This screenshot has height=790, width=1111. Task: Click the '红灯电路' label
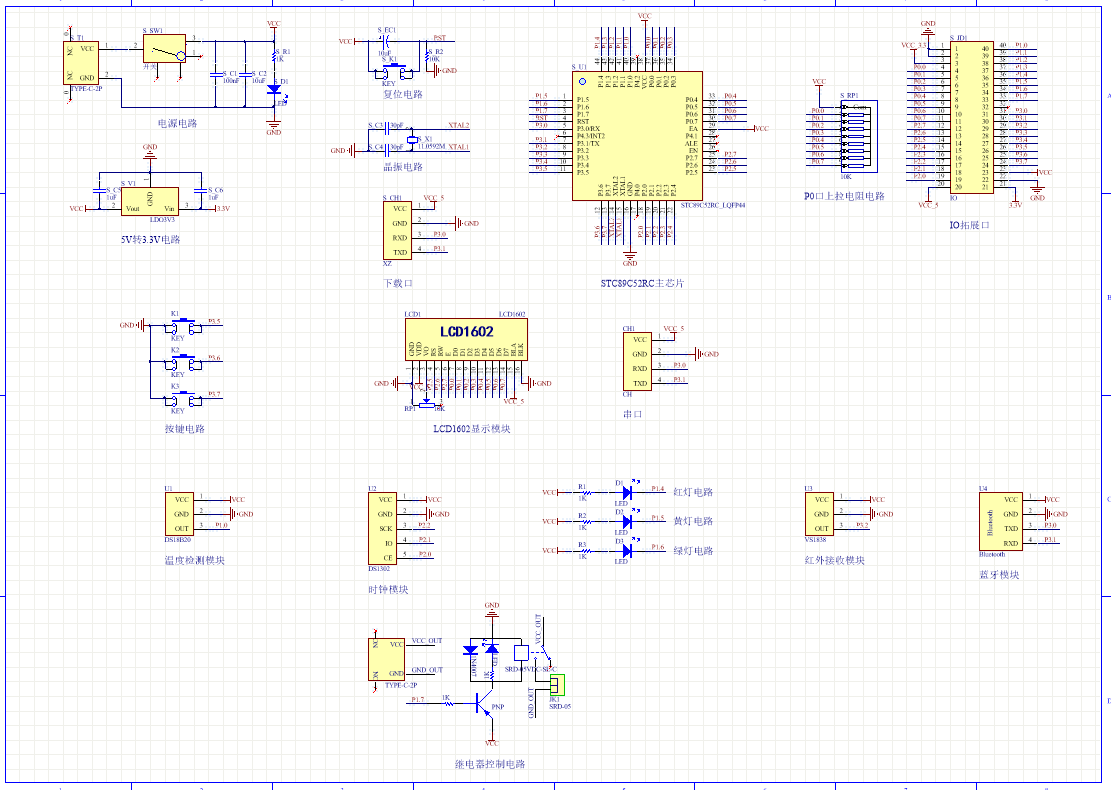click(693, 492)
